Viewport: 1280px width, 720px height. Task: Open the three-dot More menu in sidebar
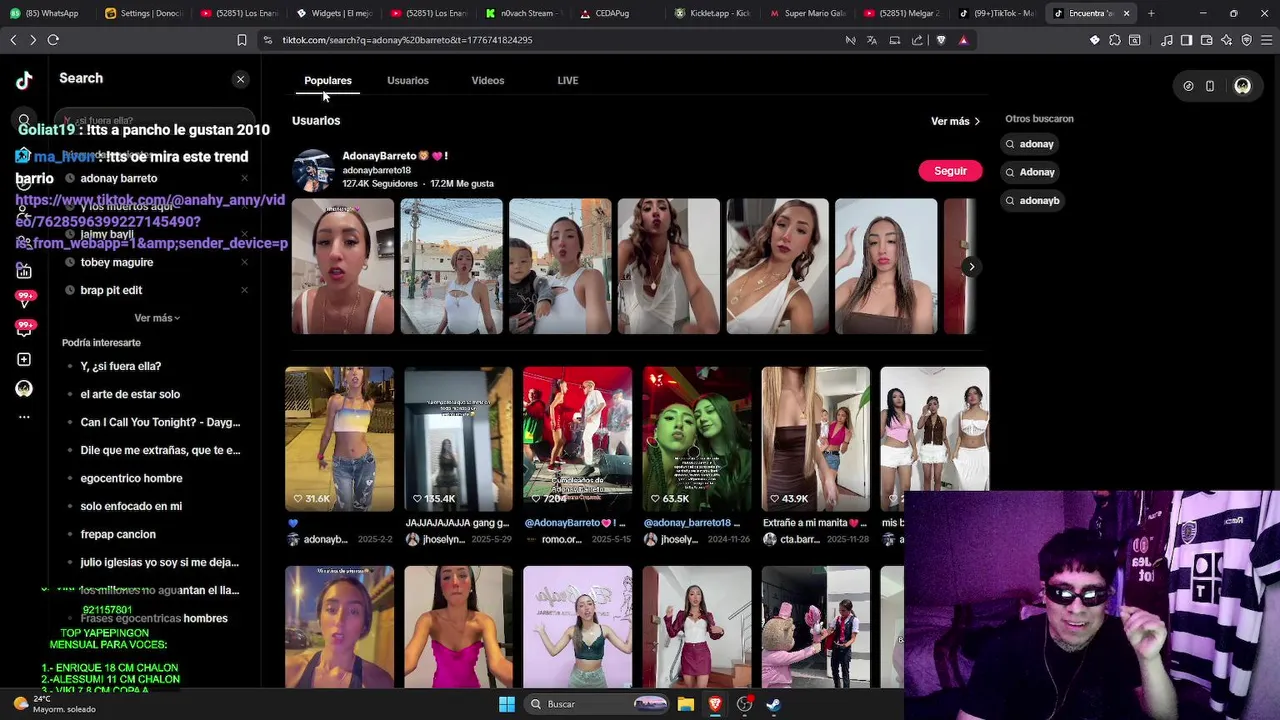click(x=24, y=417)
